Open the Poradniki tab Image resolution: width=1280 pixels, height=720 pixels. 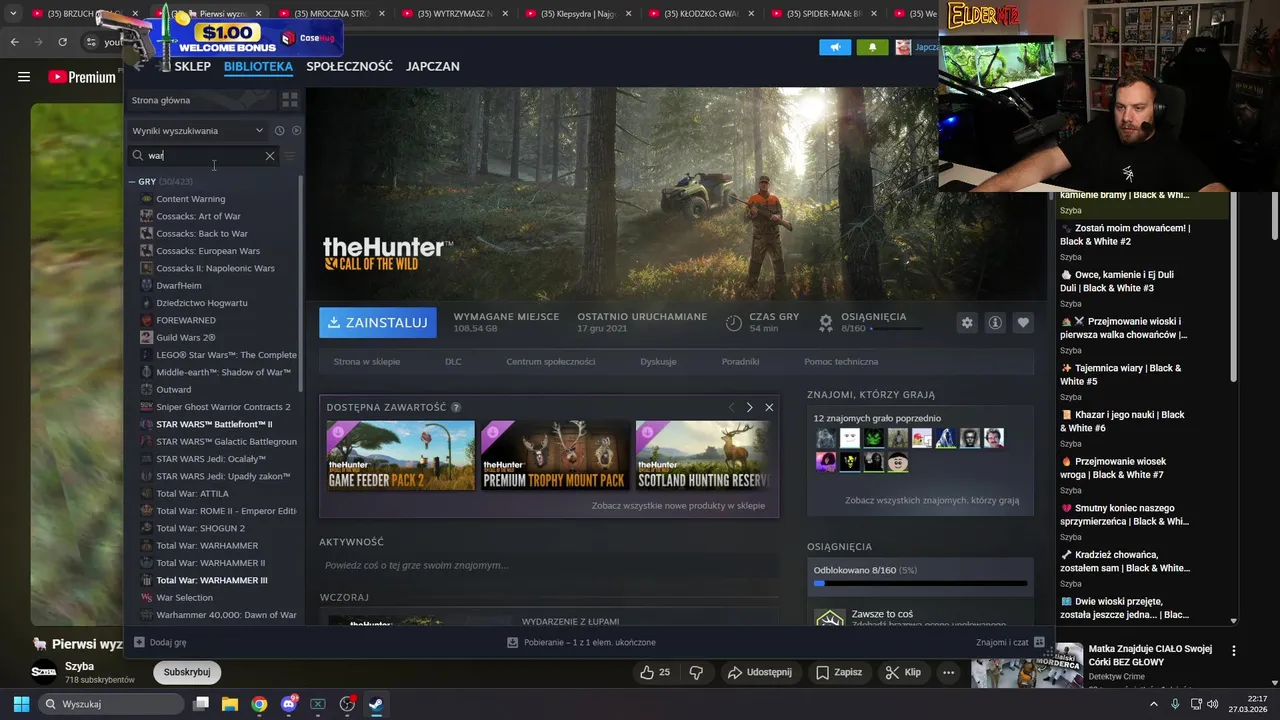740,362
